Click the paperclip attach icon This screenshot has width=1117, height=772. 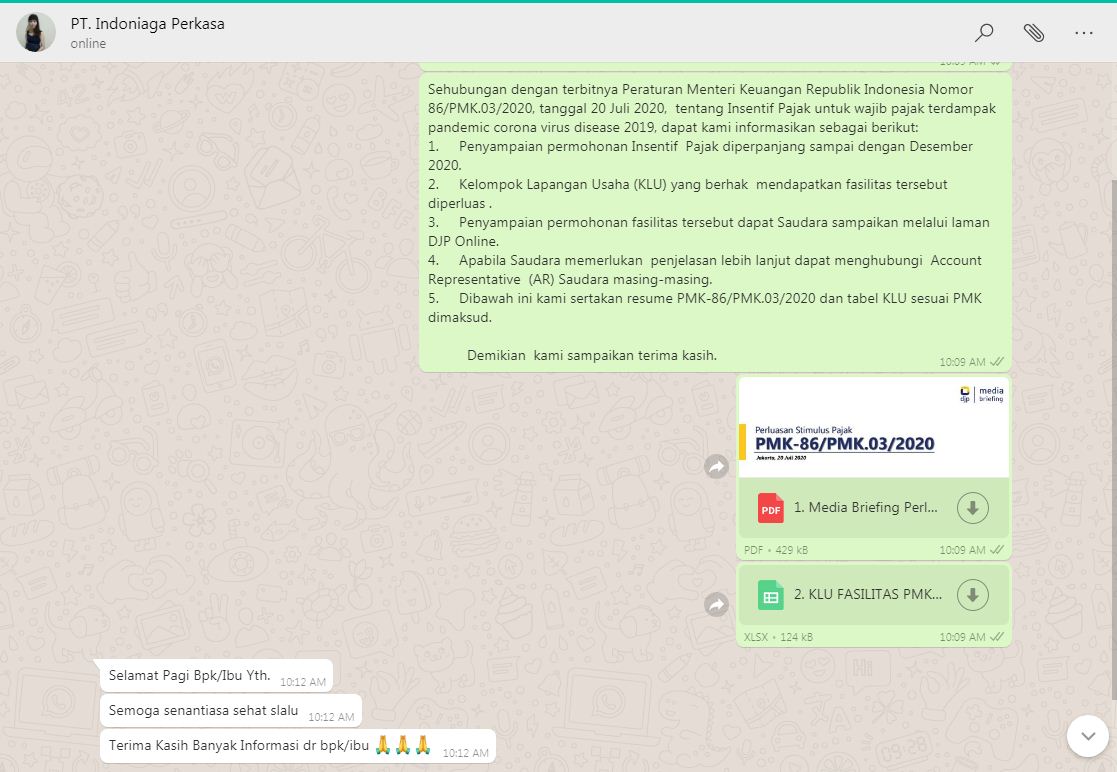1034,33
